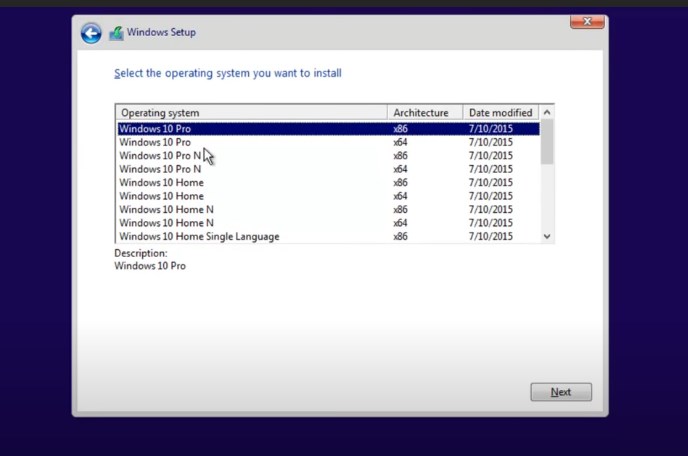The width and height of the screenshot is (688, 456).
Task: Click the list scrollbar down arrow
Action: pos(547,236)
